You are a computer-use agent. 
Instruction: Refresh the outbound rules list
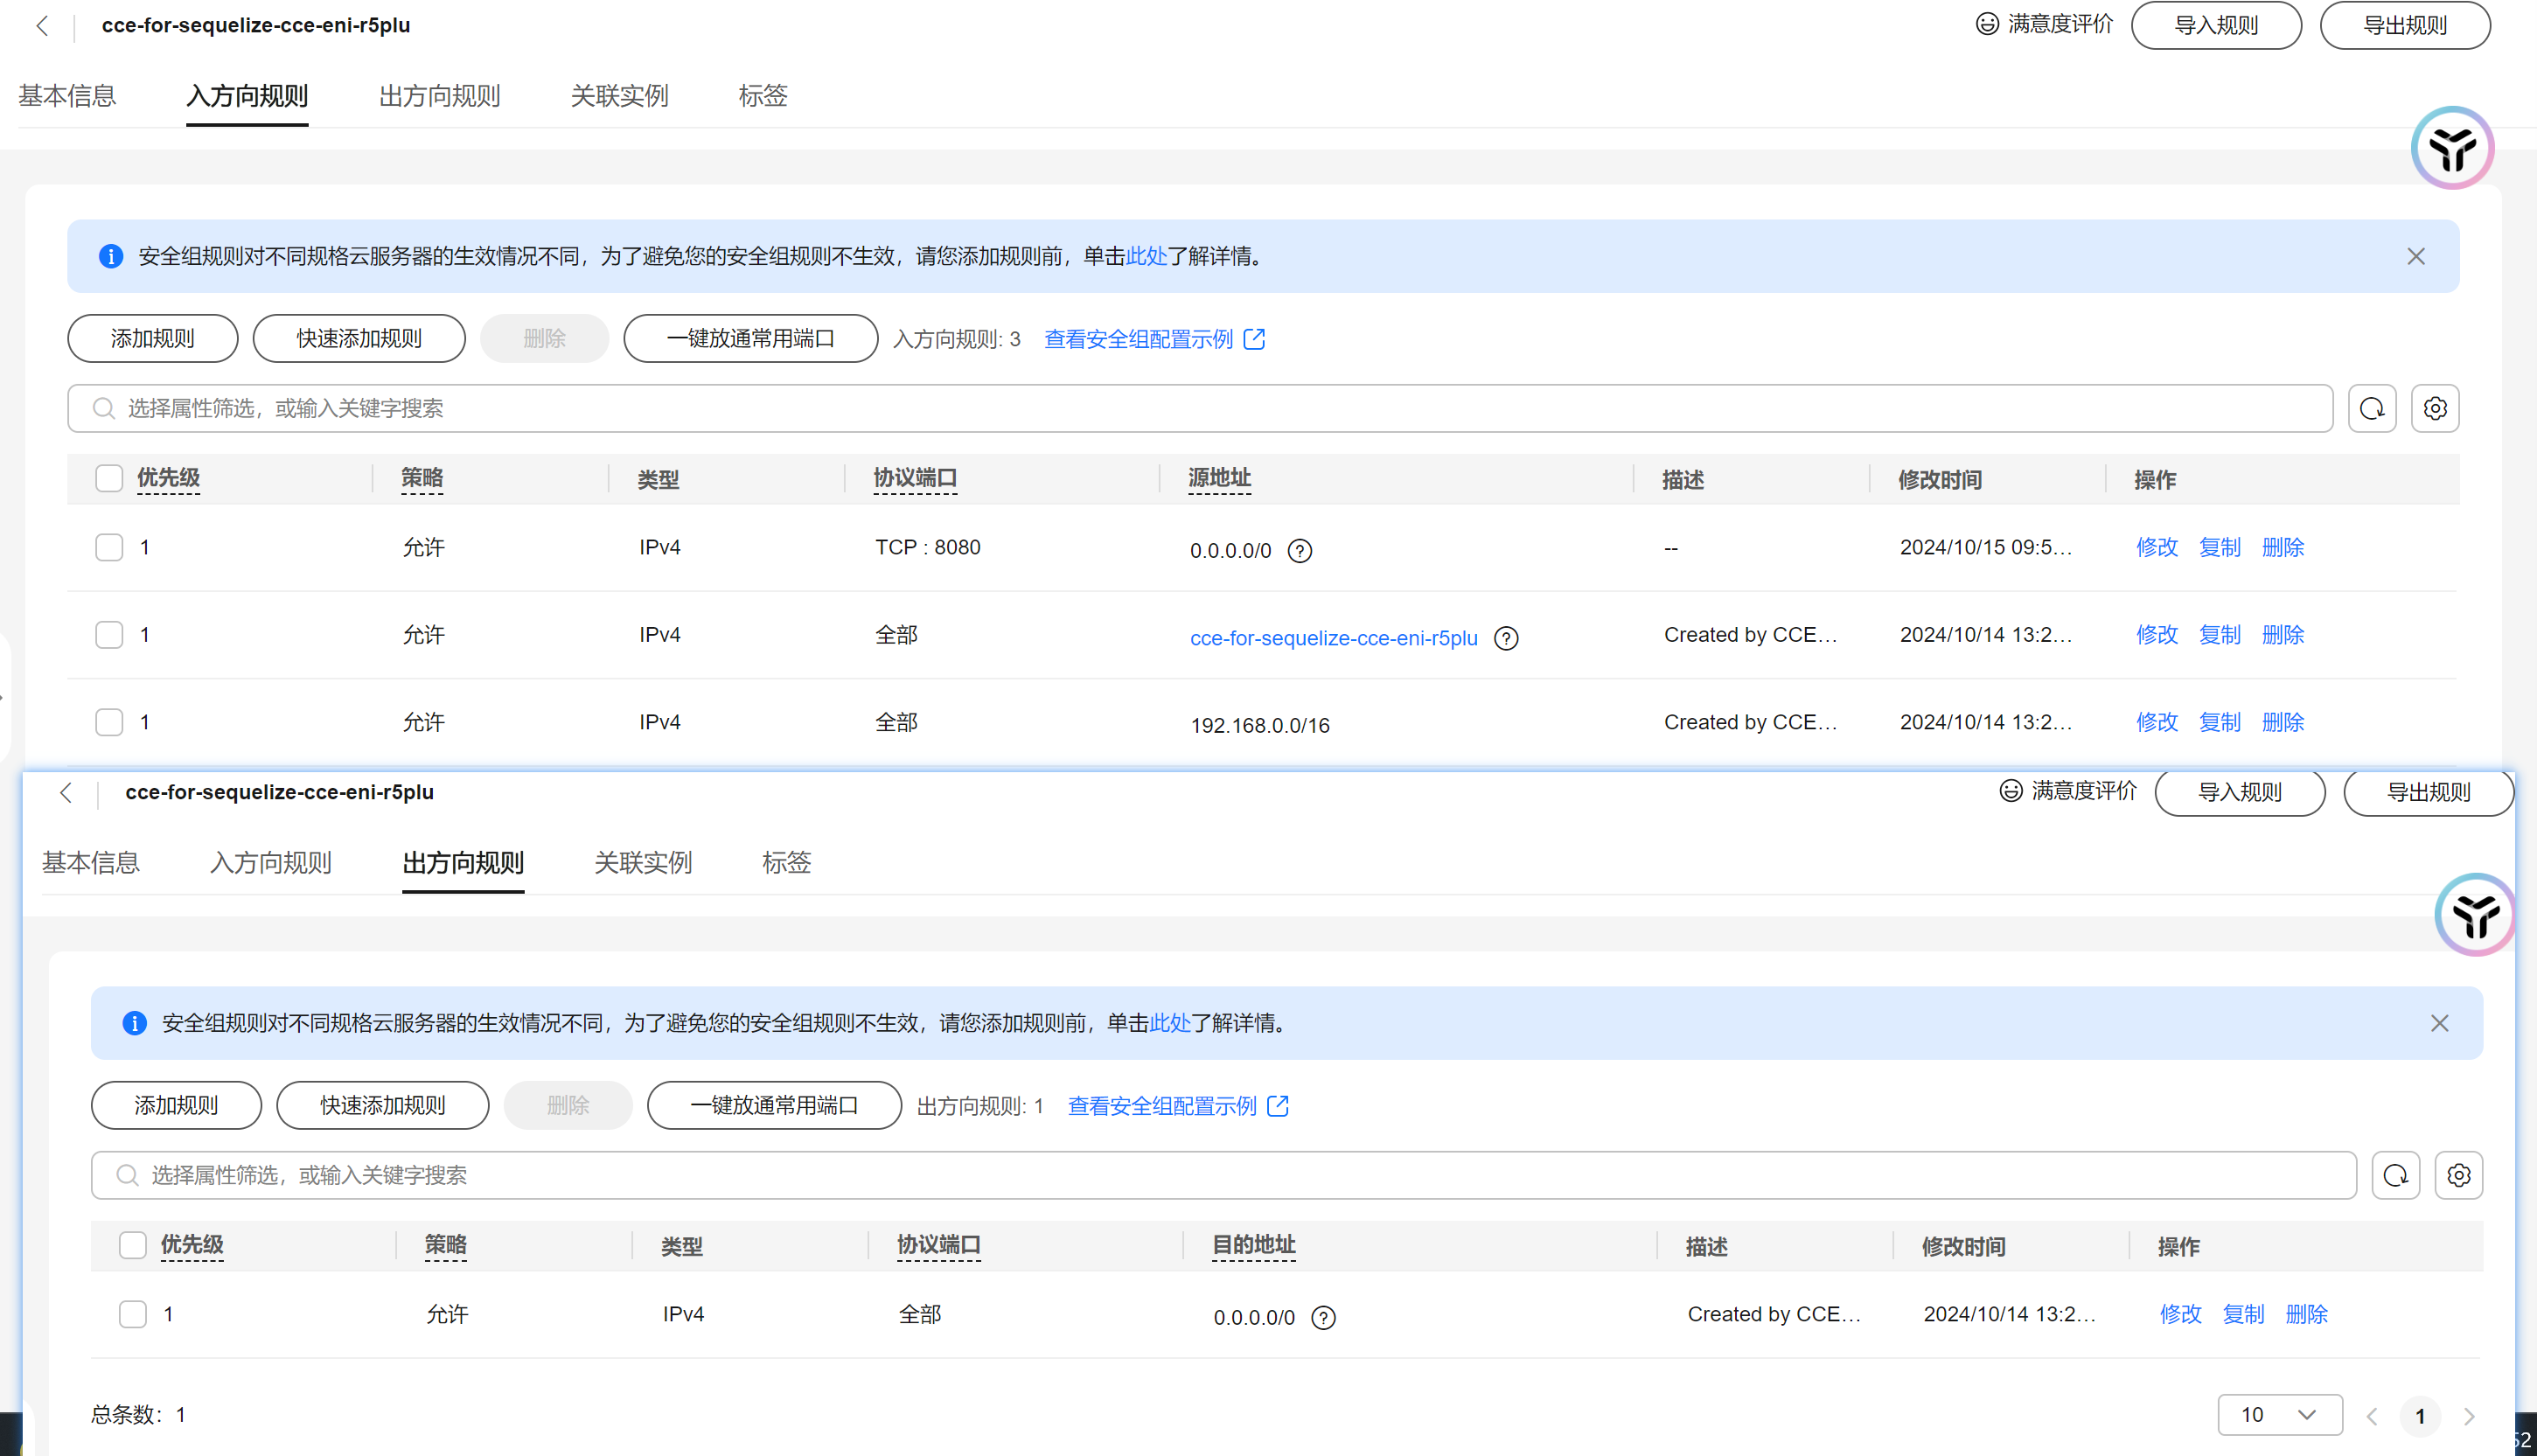2395,1175
